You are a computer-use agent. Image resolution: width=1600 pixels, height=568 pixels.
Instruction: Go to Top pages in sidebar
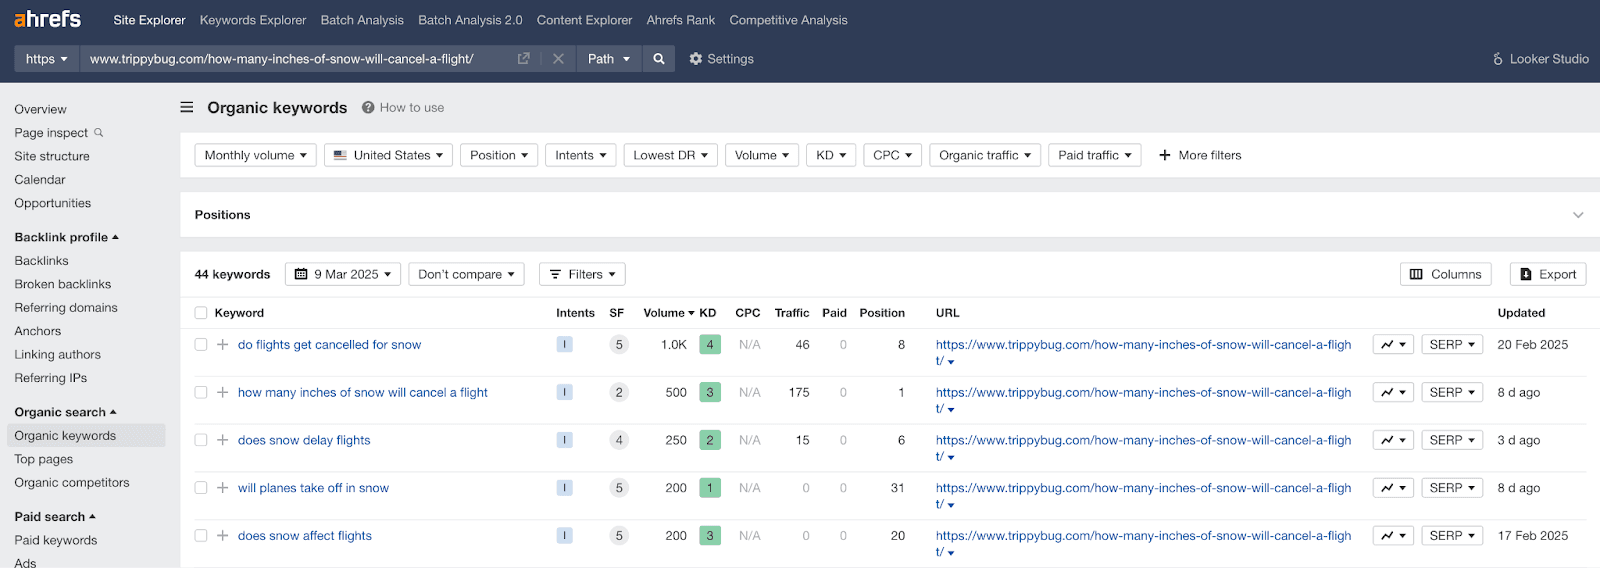[44, 459]
